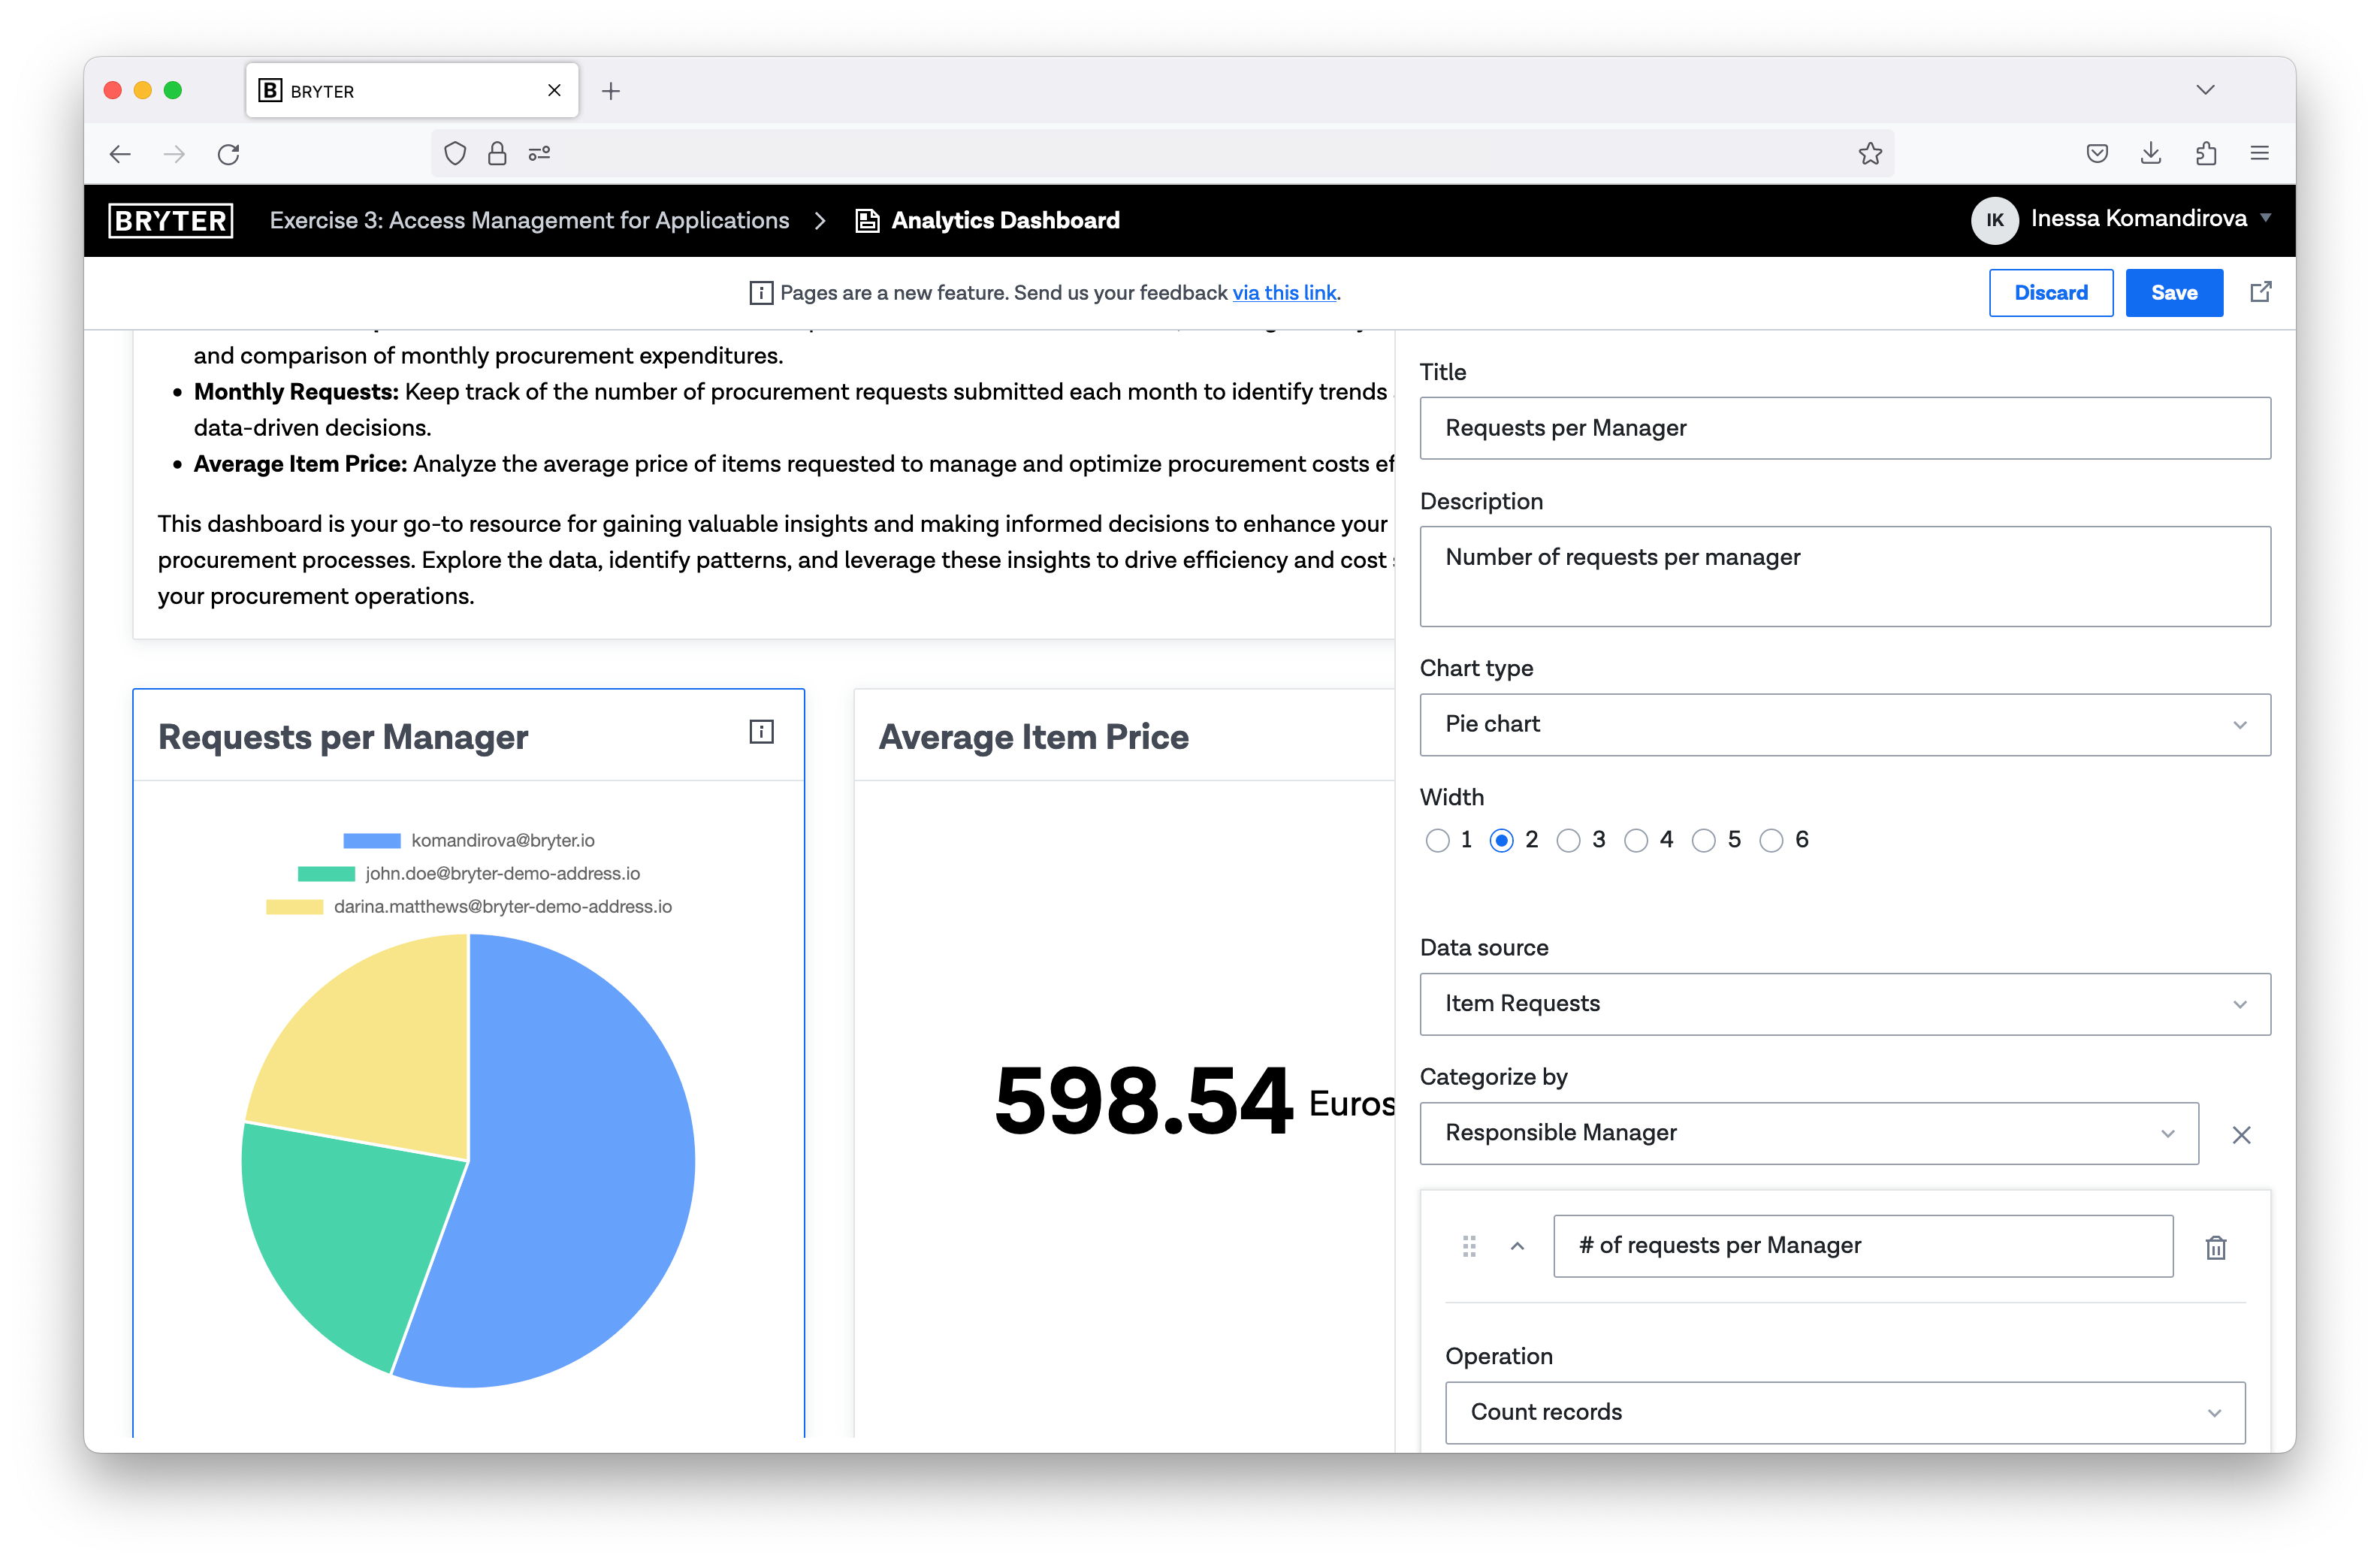This screenshot has height=1564, width=2380.
Task: Click the drag handle beside the series name
Action: 1468,1246
